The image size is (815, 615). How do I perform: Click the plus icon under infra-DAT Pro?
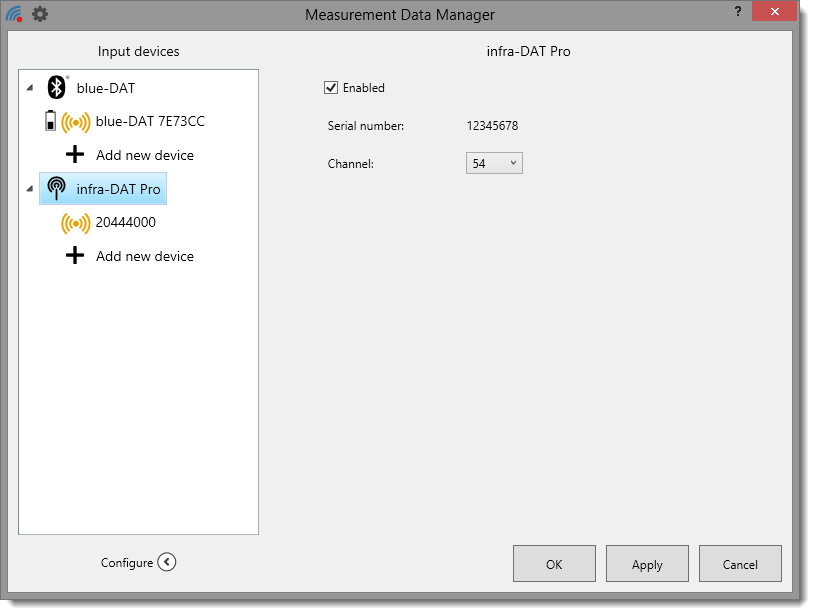(x=75, y=256)
